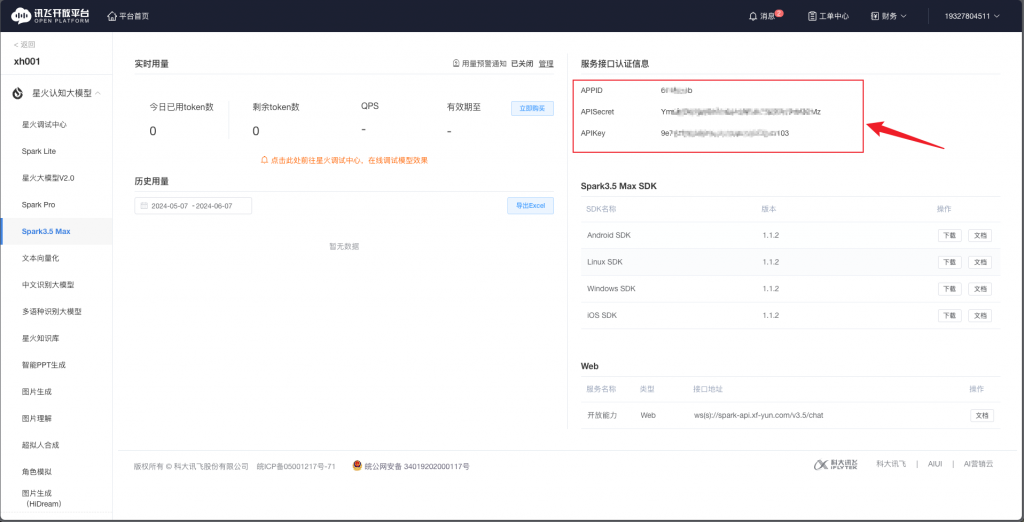Download the iOS SDK
The image size is (1024, 522).
pos(950,316)
